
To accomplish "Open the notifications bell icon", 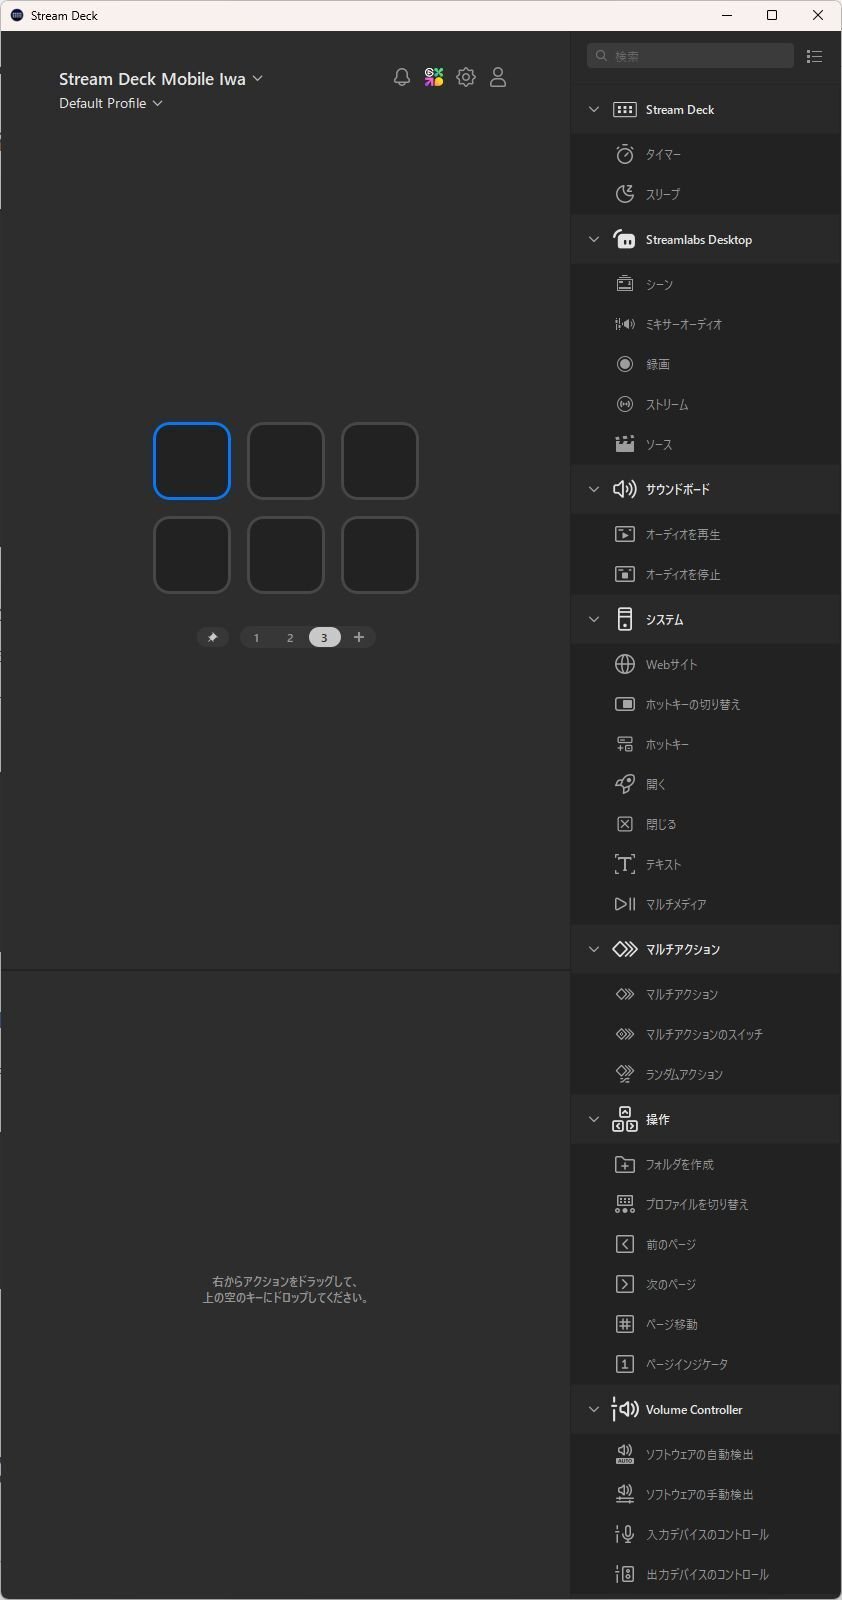I will tap(402, 77).
